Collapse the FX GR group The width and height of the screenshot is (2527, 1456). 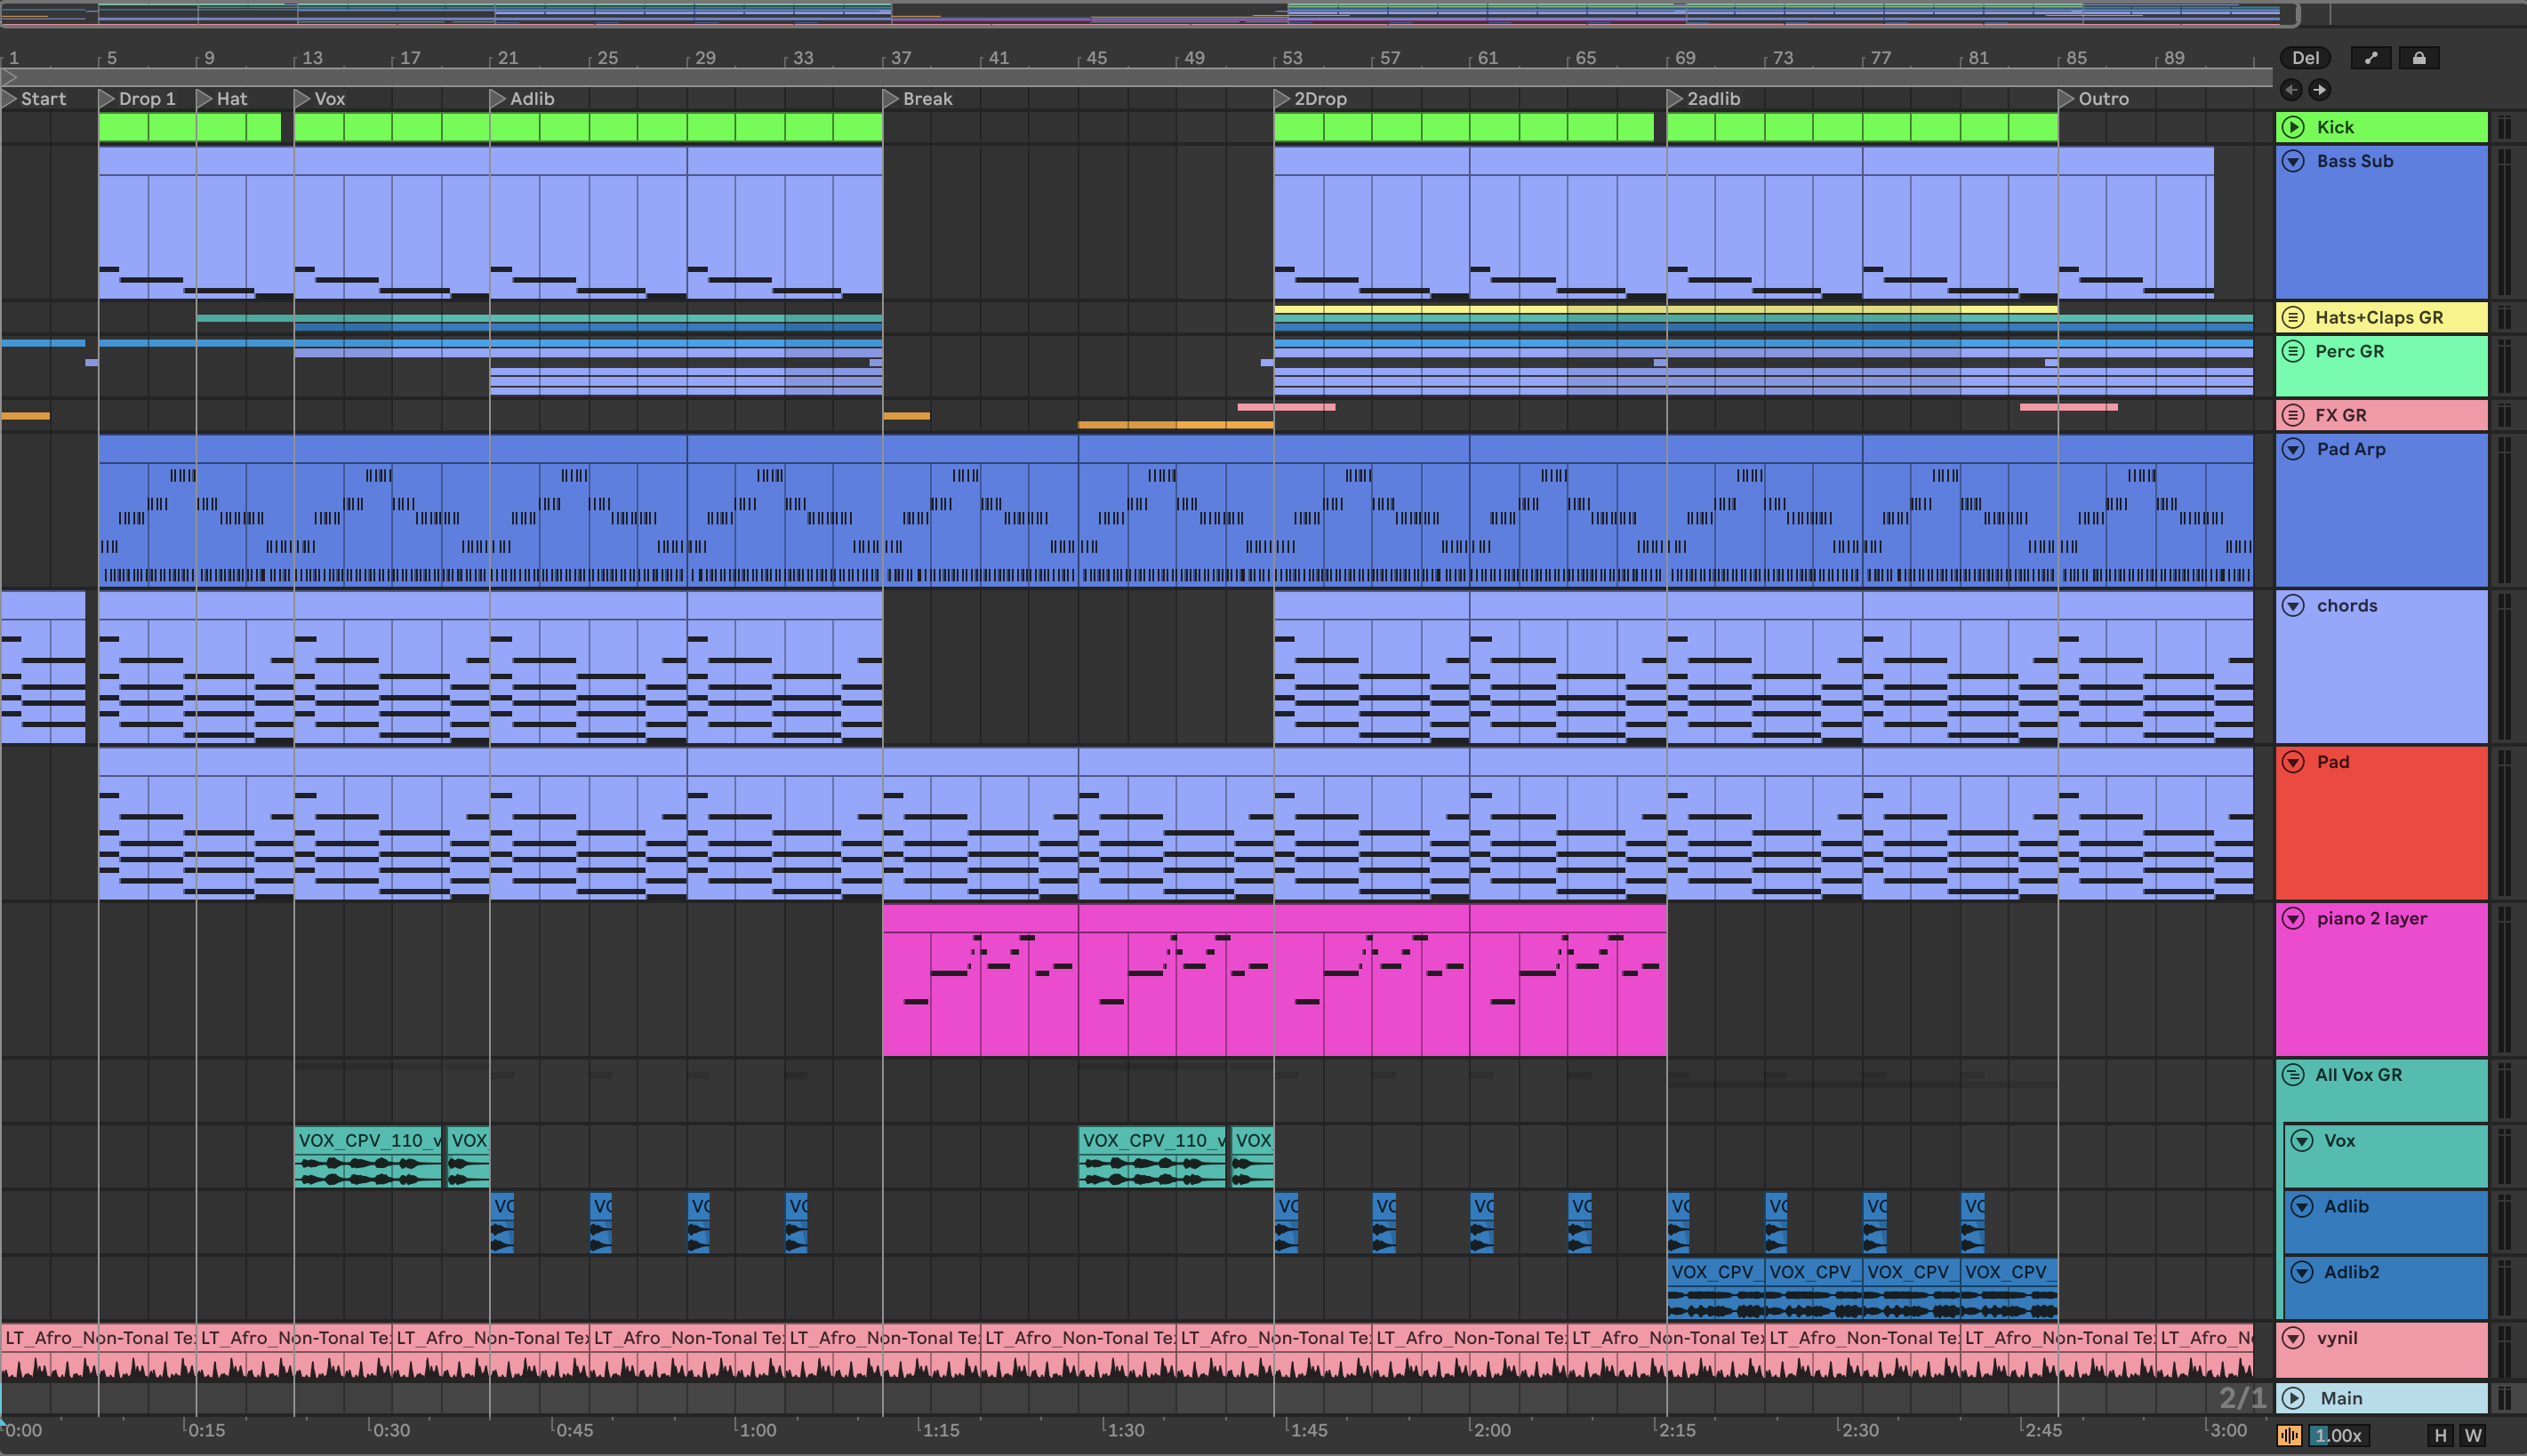(x=2293, y=415)
